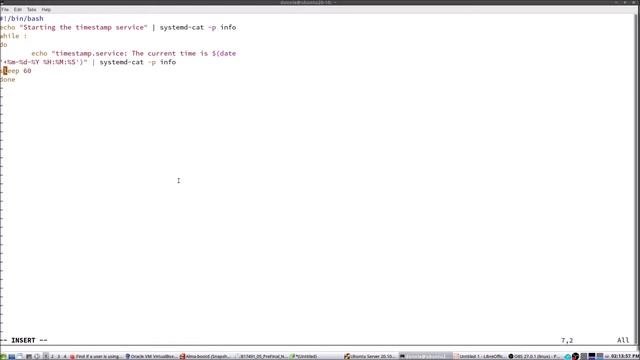Image resolution: width=640 pixels, height=360 pixels.
Task: Click the OBS tray icon
Action: click(576, 356)
